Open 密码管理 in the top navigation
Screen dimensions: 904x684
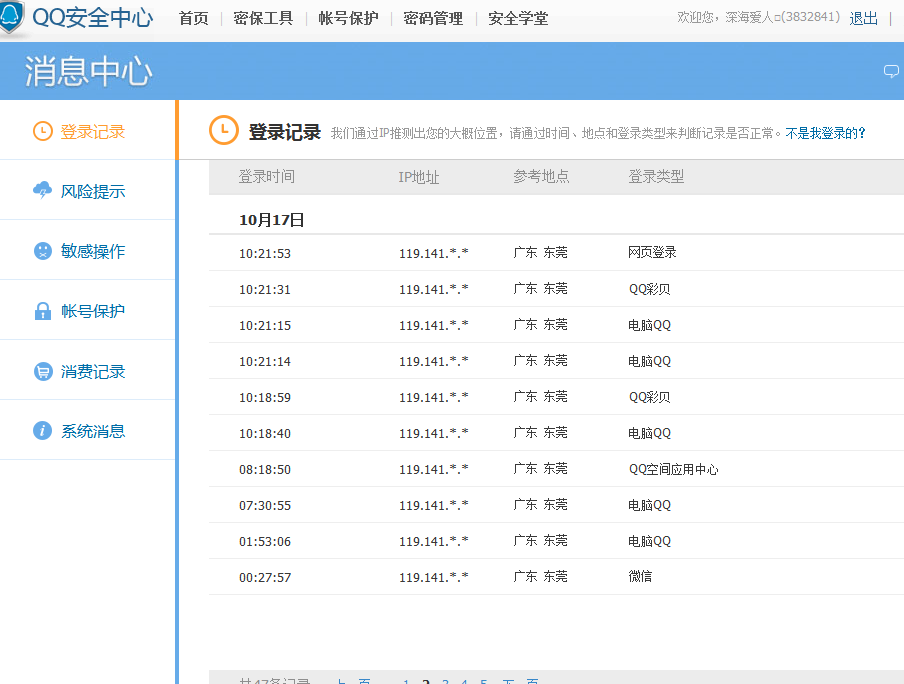(433, 18)
